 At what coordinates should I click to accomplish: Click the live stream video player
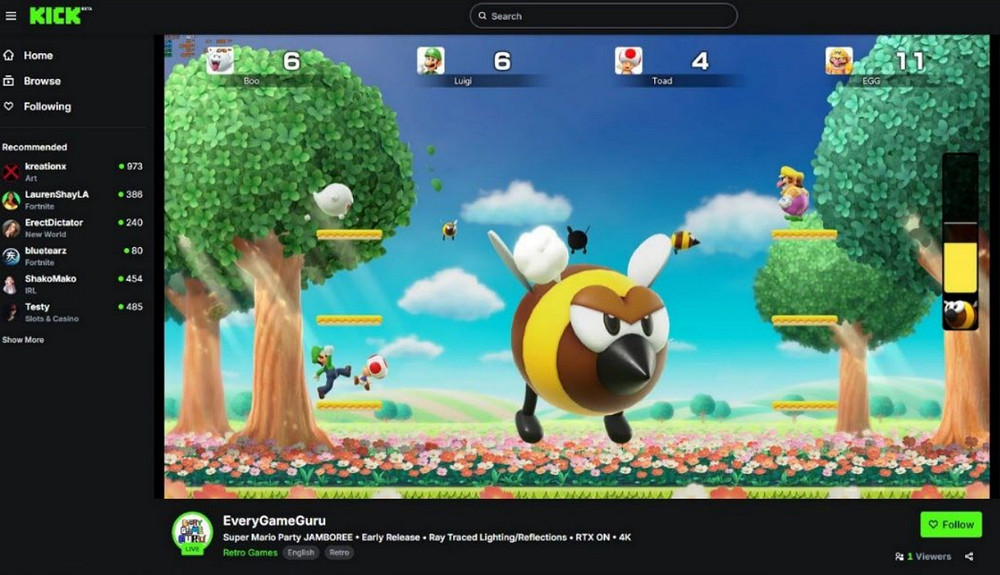pos(576,267)
